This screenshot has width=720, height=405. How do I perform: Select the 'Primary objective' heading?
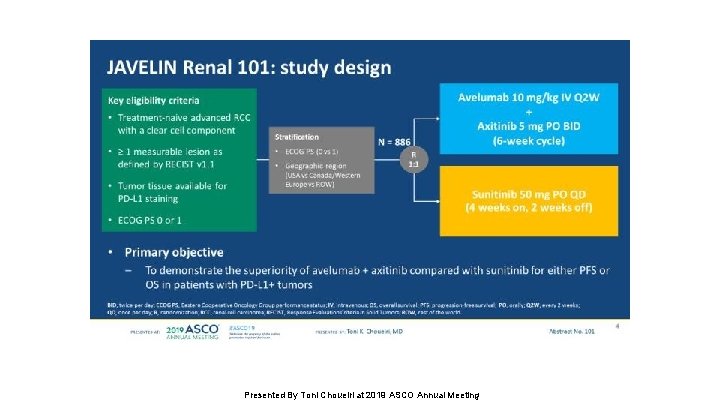174,253
